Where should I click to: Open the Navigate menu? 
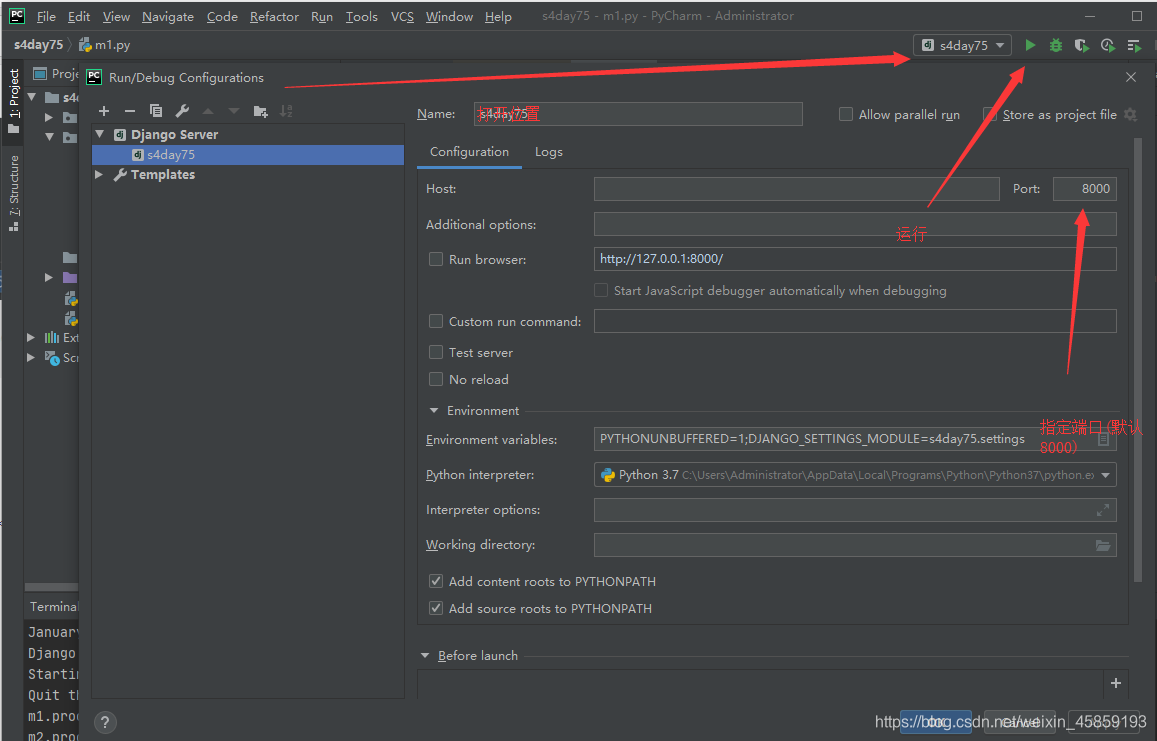[x=167, y=16]
